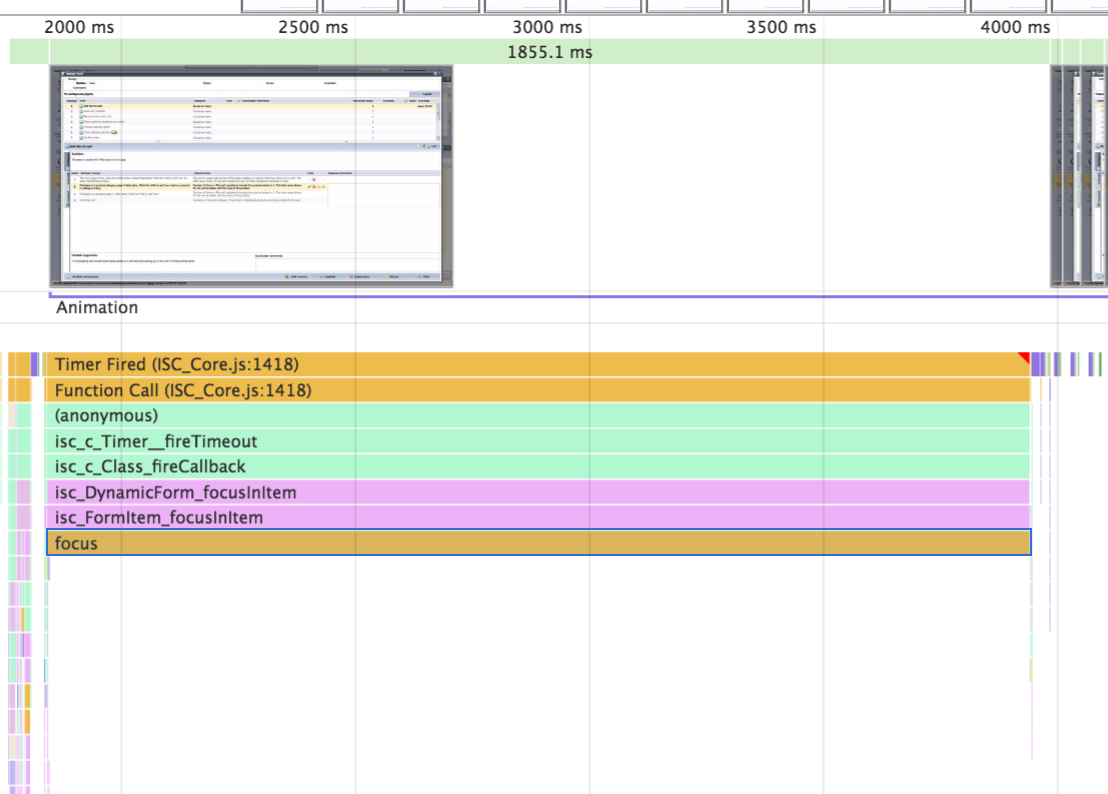Screen dimensions: 1108x794
Task: Click the 3000 ms ruler mark
Action: point(547,27)
